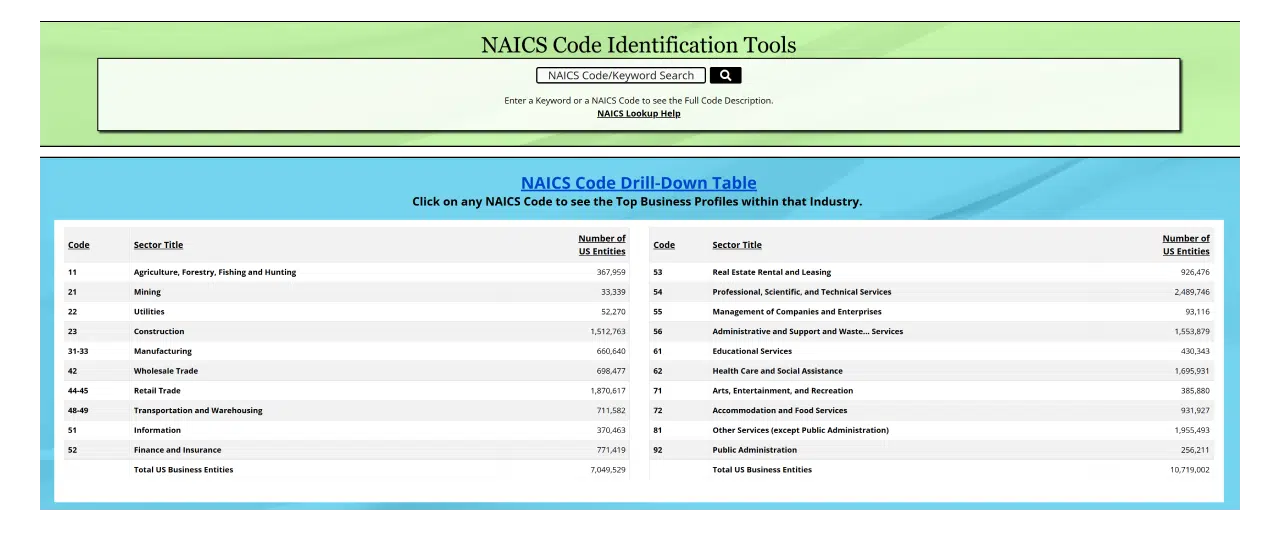Viewport: 1280px width, 533px height.
Task: Select Arts, Entertainment, and Recreation sector
Action: click(783, 391)
